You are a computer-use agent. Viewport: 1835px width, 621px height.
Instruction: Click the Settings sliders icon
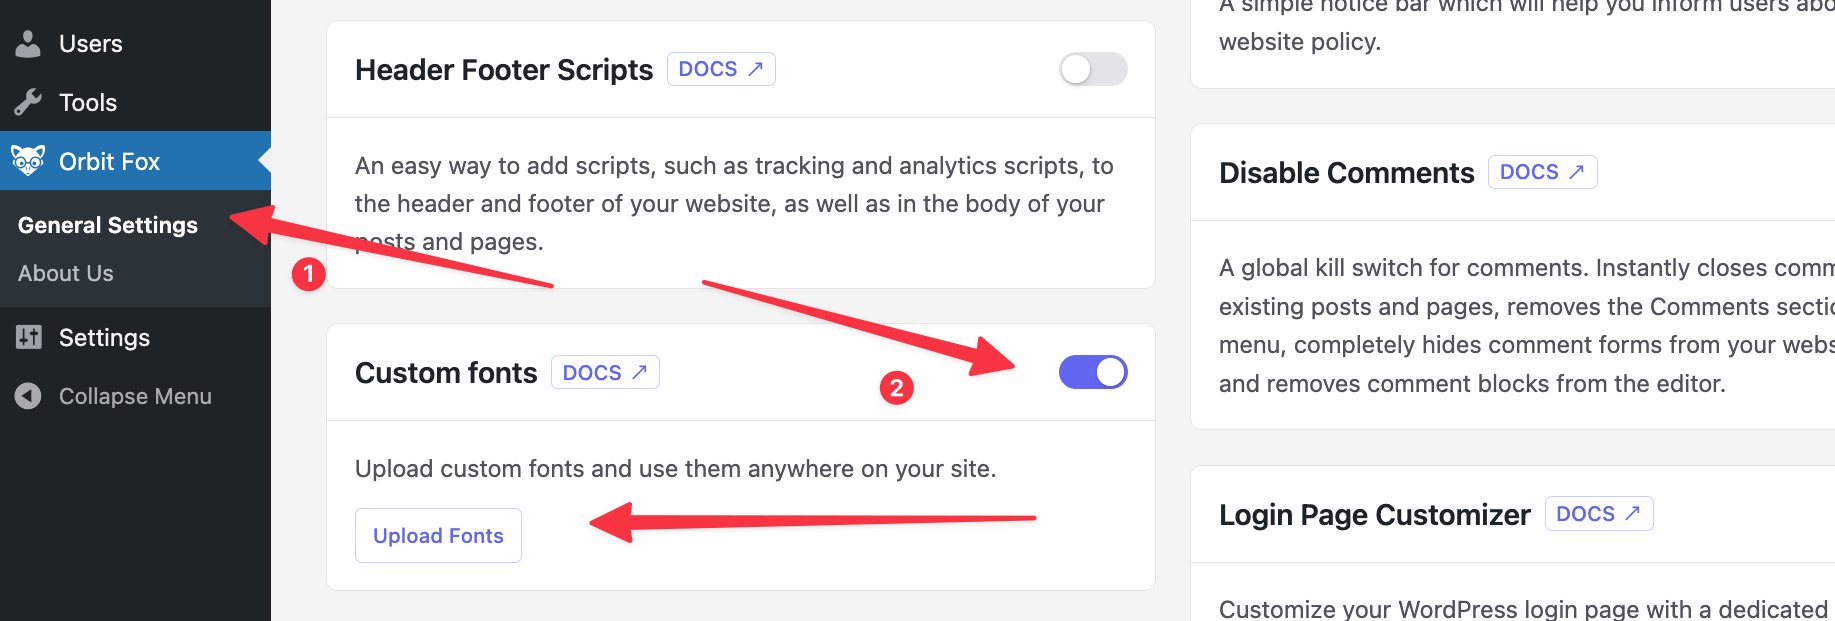tap(28, 338)
